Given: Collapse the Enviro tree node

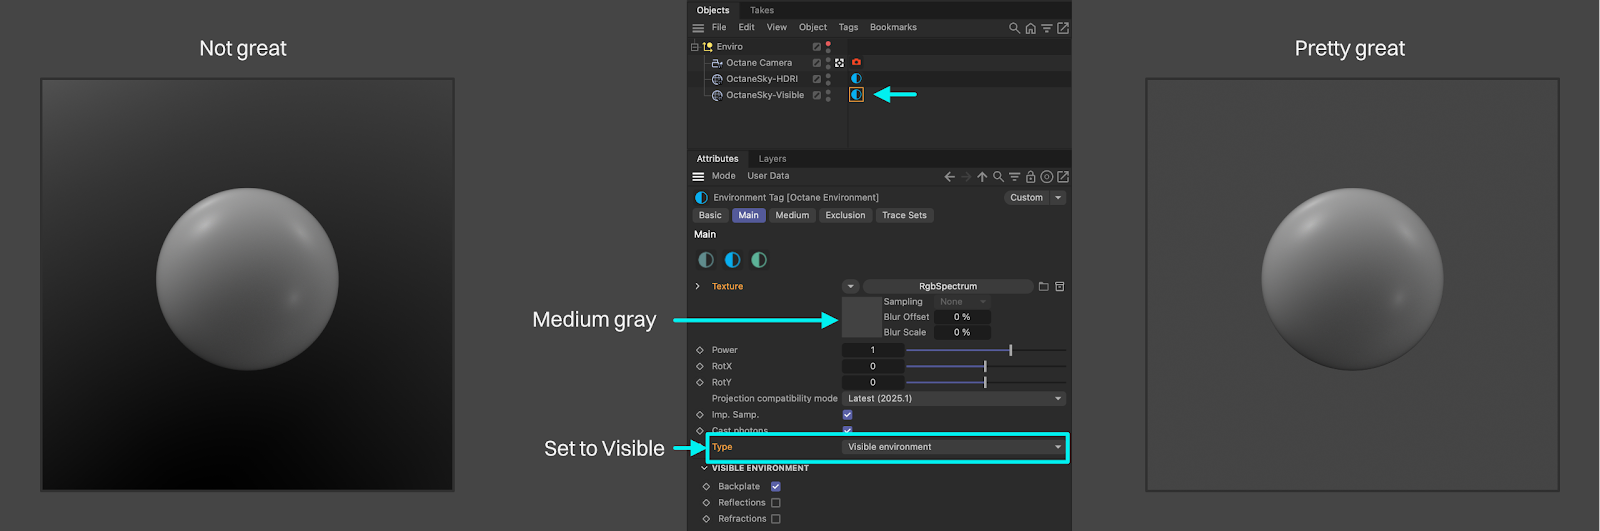Looking at the screenshot, I should pos(695,47).
